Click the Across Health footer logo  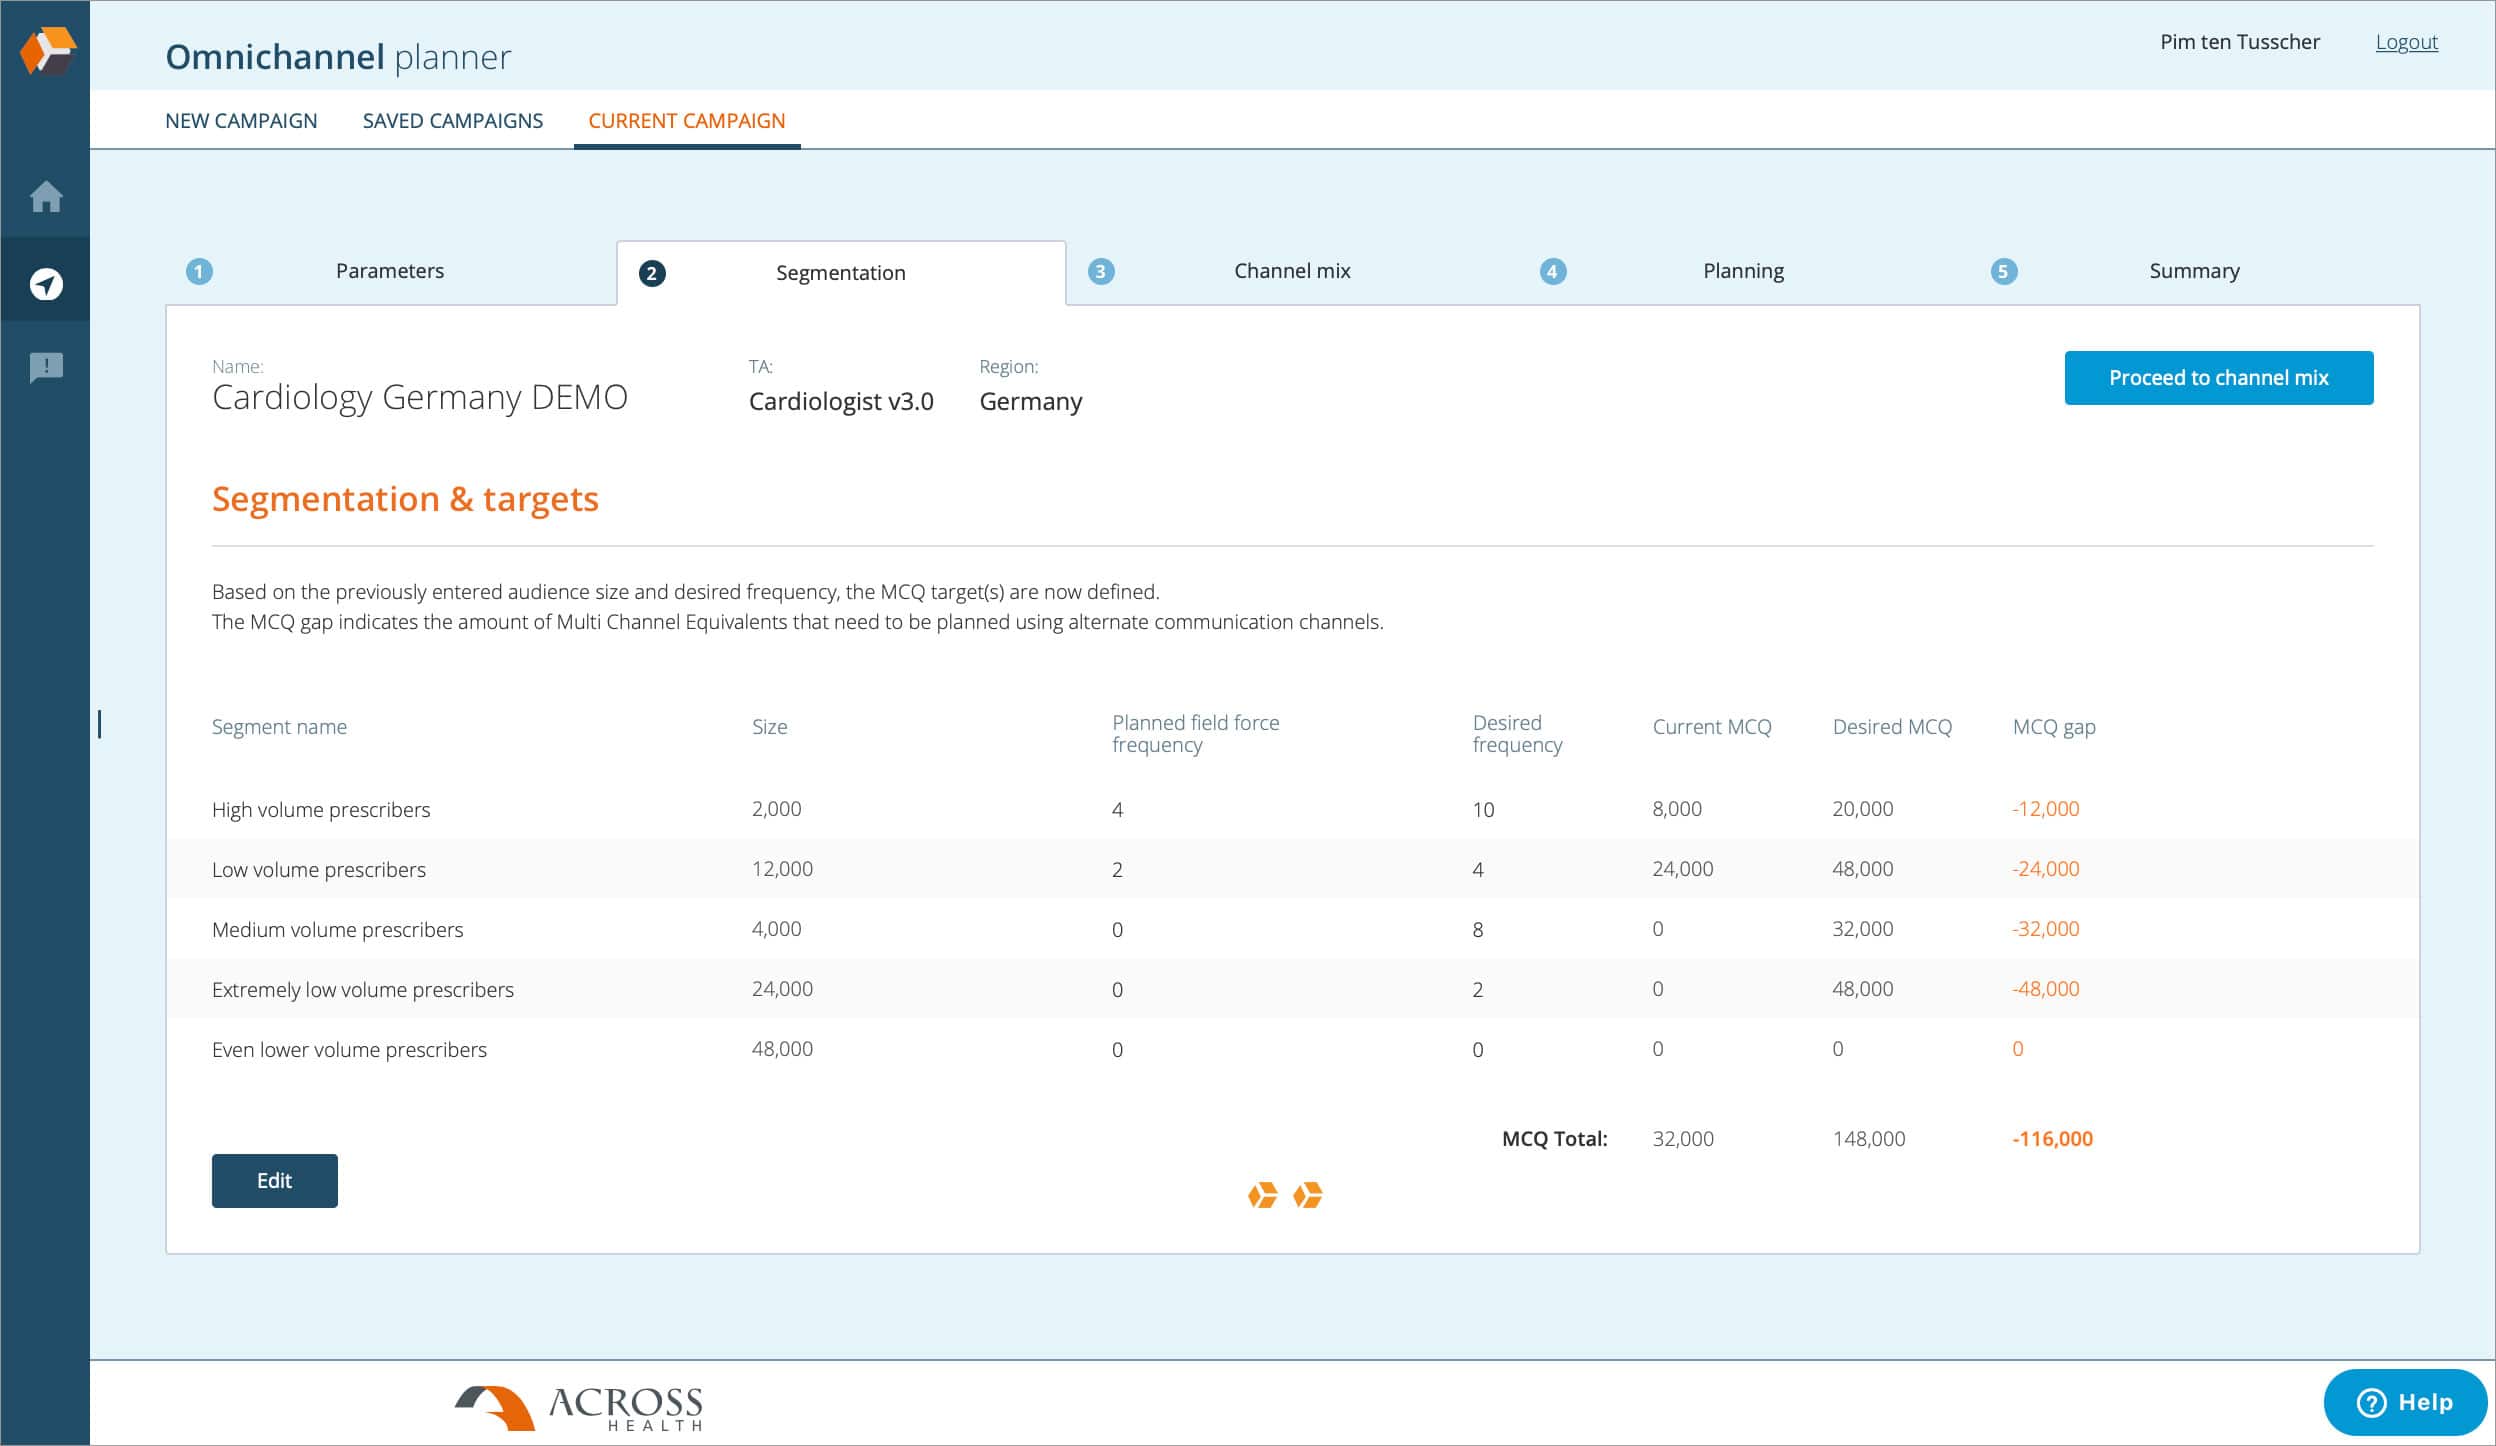pos(579,1408)
